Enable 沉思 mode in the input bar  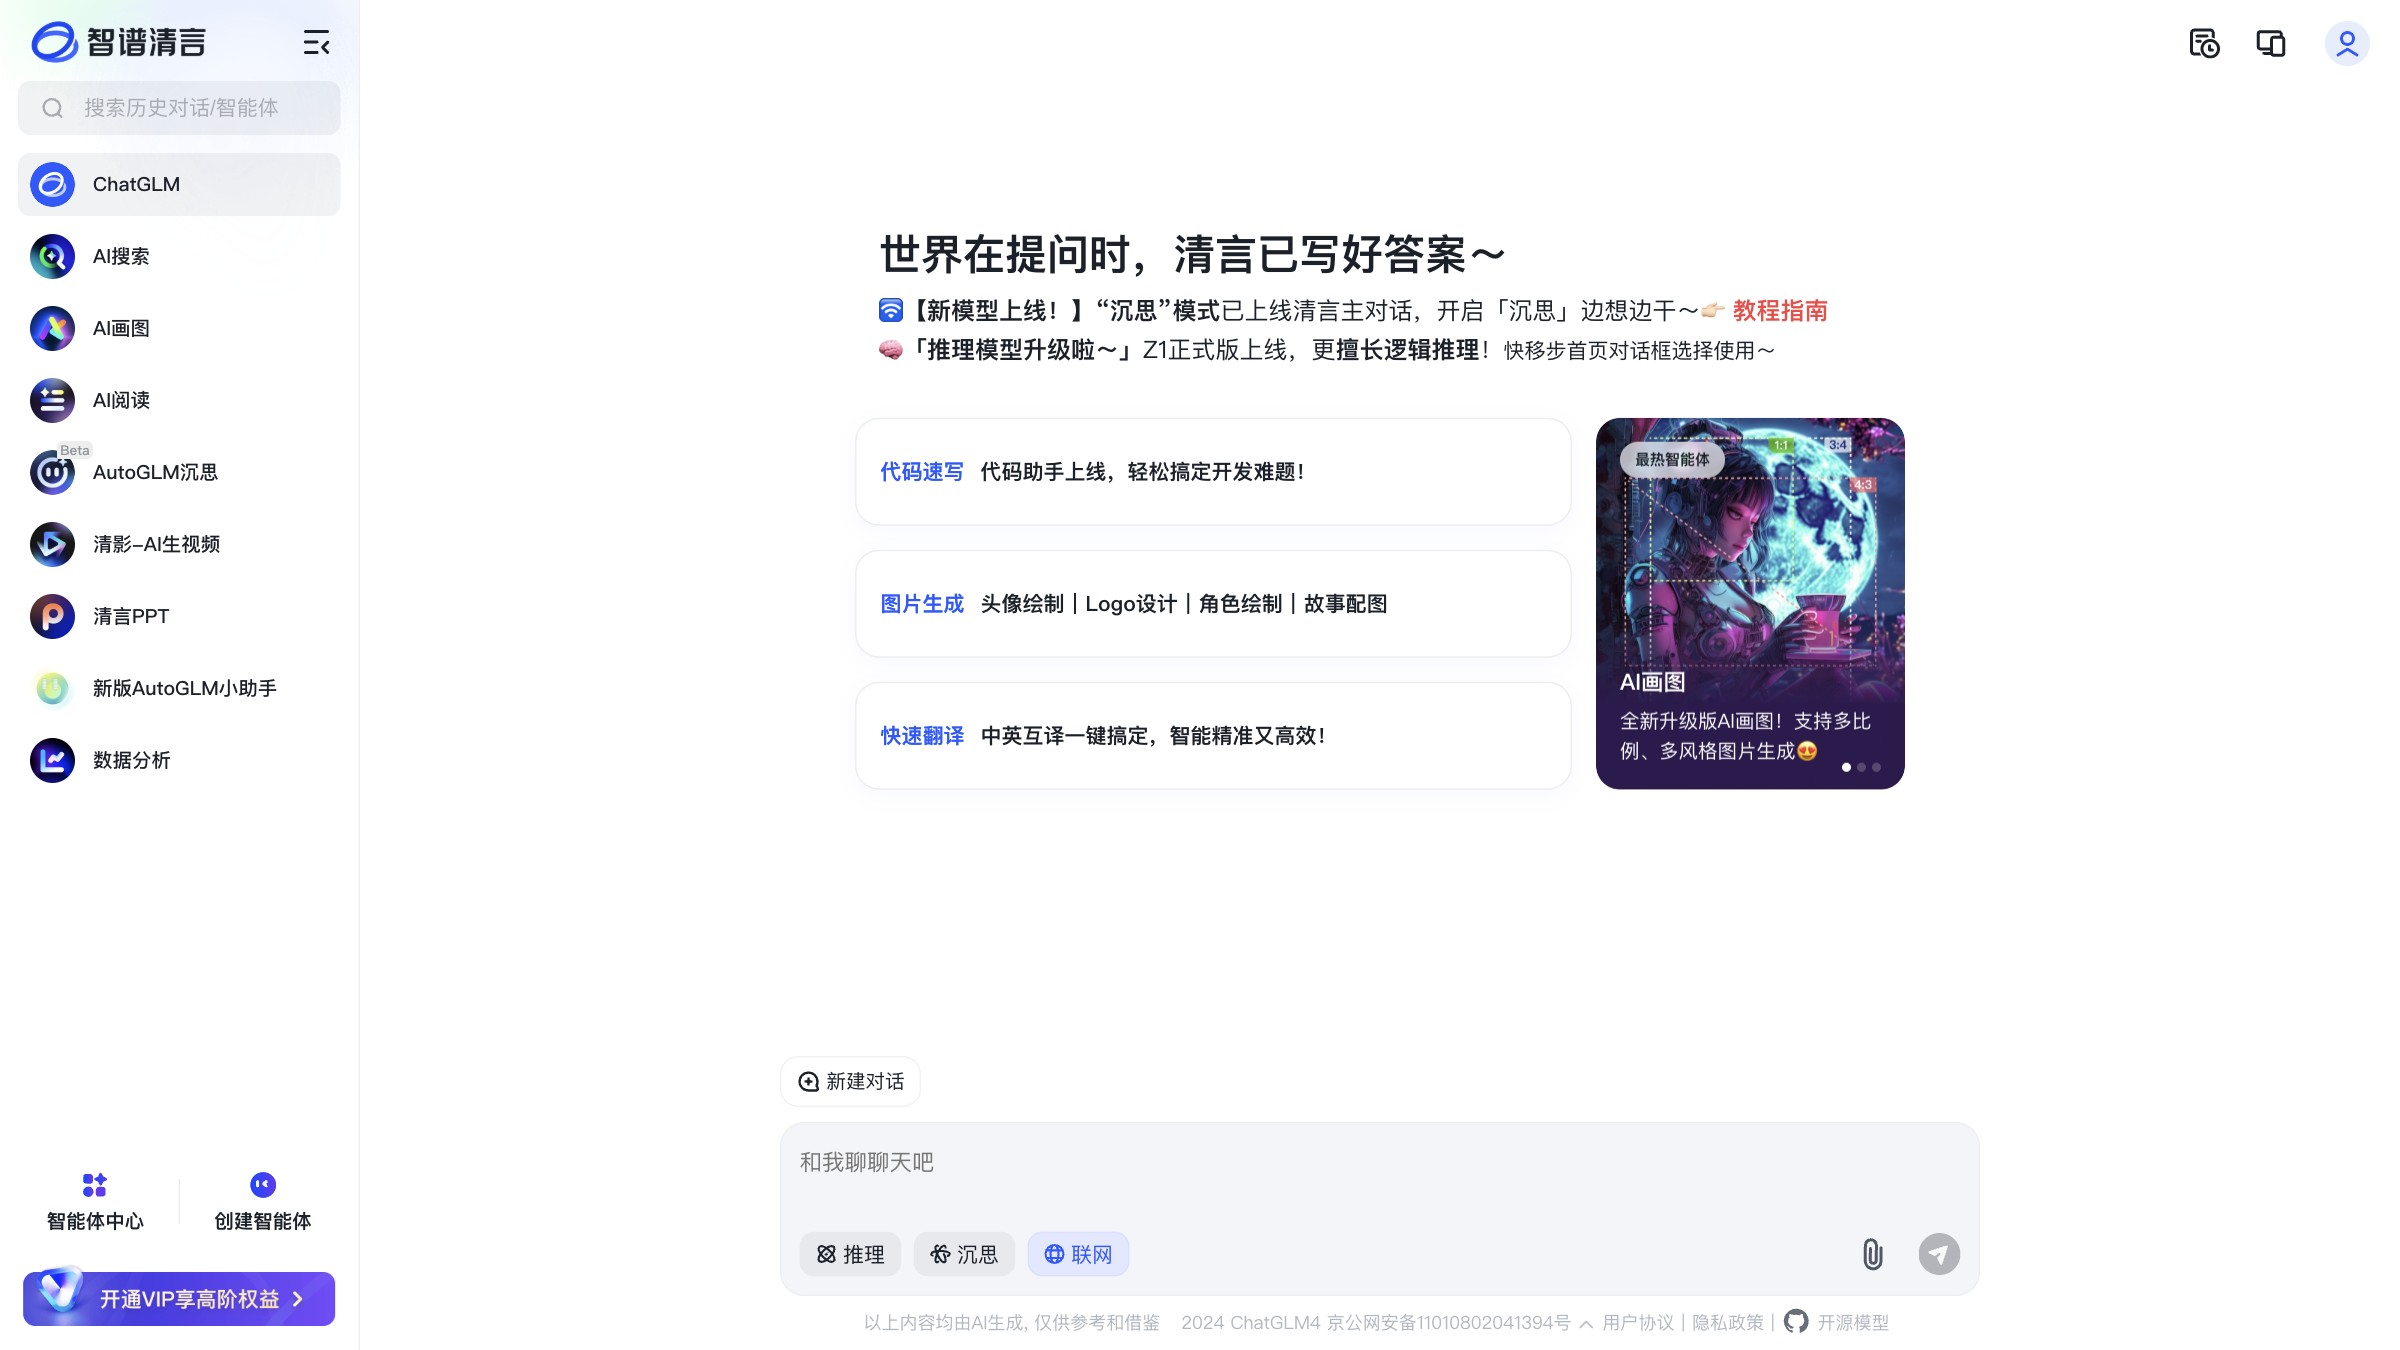963,1254
